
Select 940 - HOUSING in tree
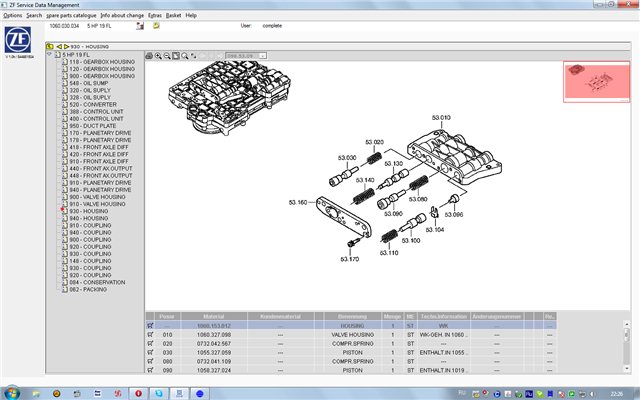[89, 218]
